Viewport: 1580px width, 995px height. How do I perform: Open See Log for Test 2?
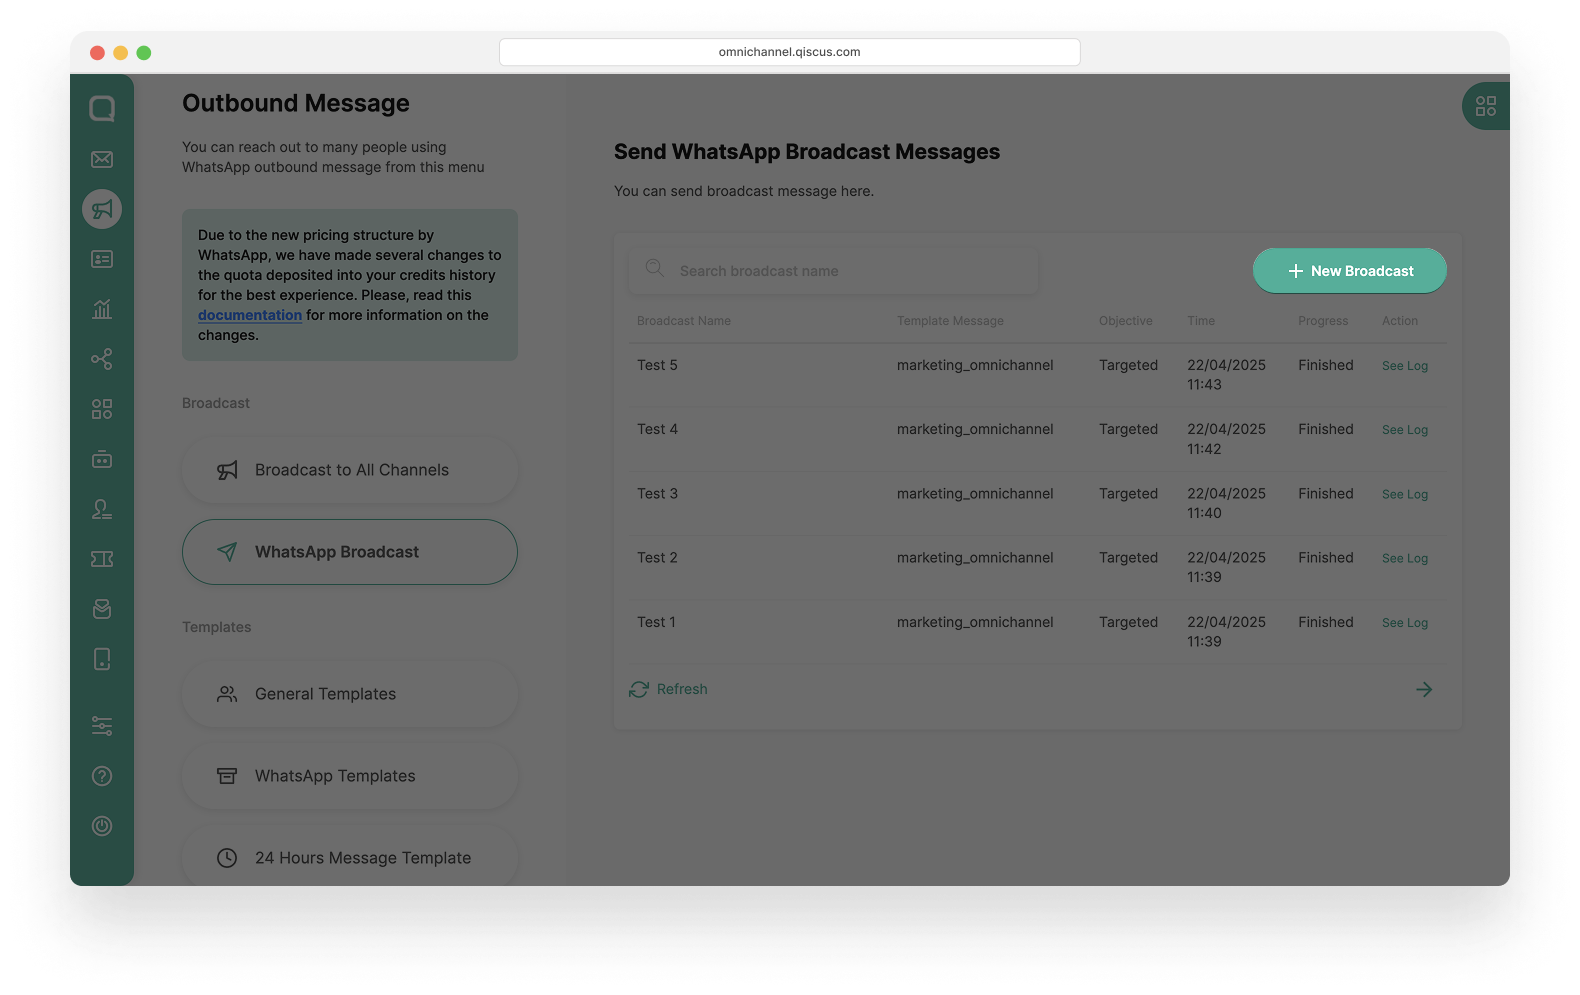click(x=1405, y=559)
